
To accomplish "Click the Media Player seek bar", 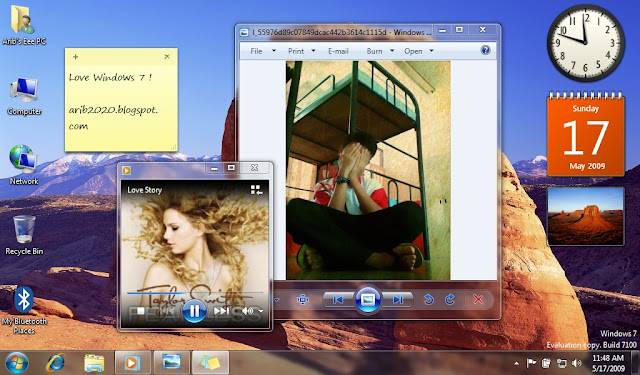I will point(195,293).
